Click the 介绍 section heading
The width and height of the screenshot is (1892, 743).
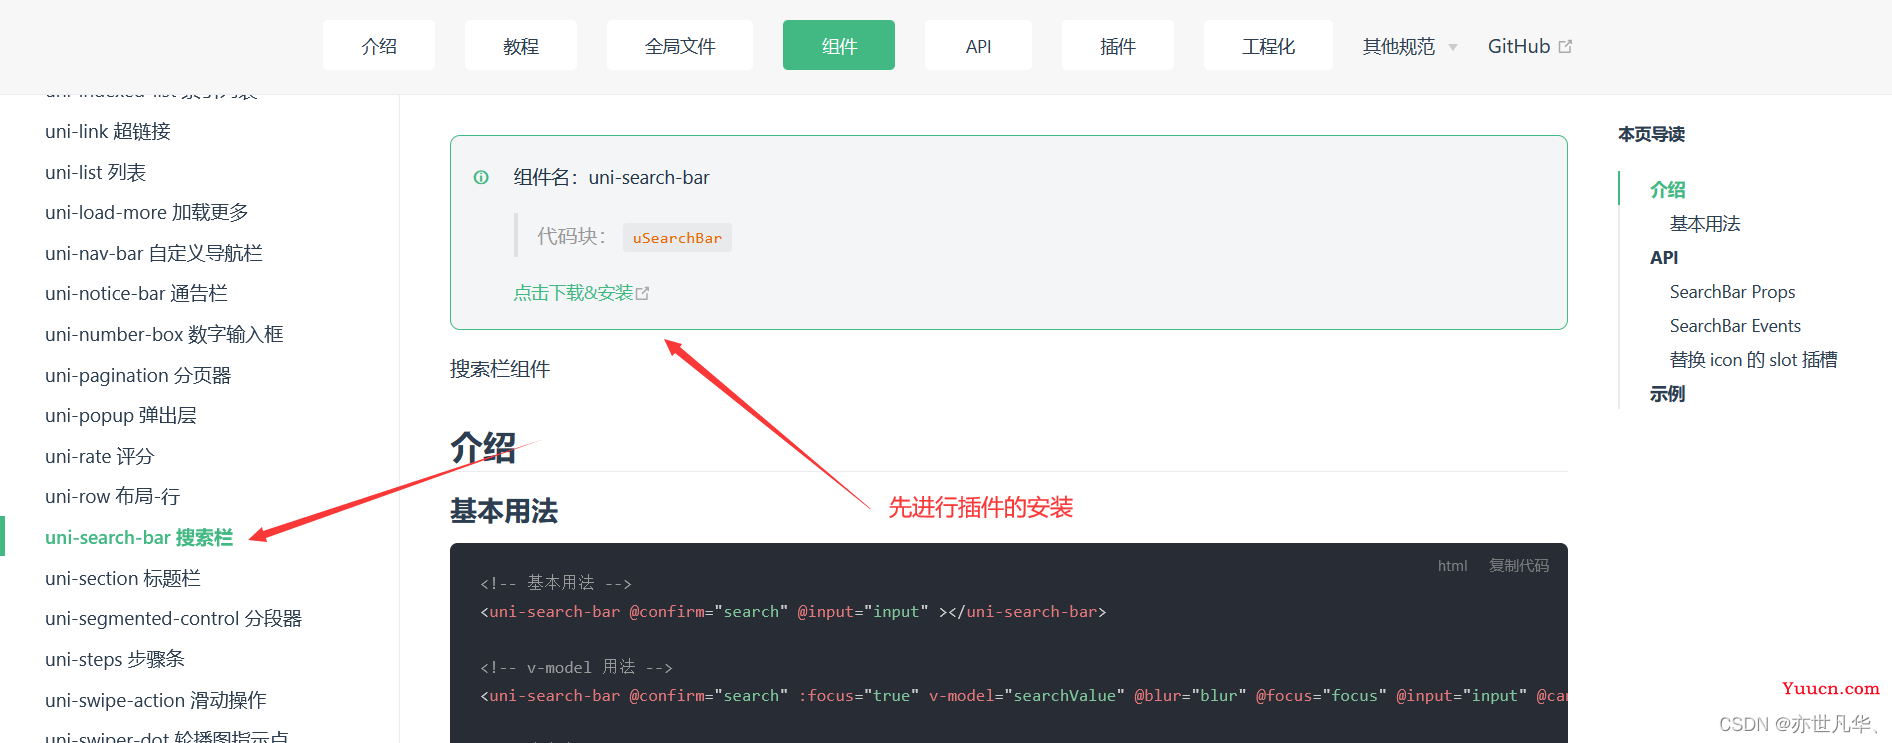point(483,447)
